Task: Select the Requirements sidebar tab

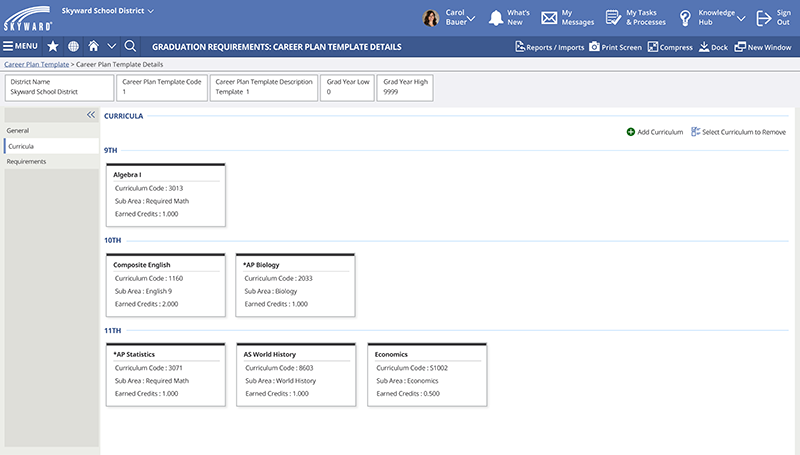Action: (52, 161)
